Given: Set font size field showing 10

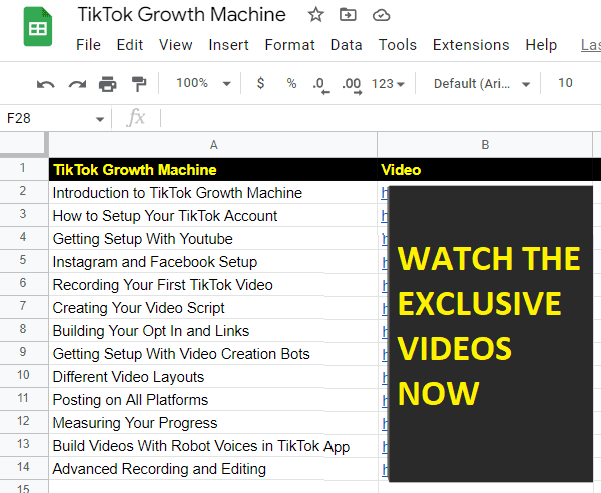Looking at the screenshot, I should pos(565,83).
